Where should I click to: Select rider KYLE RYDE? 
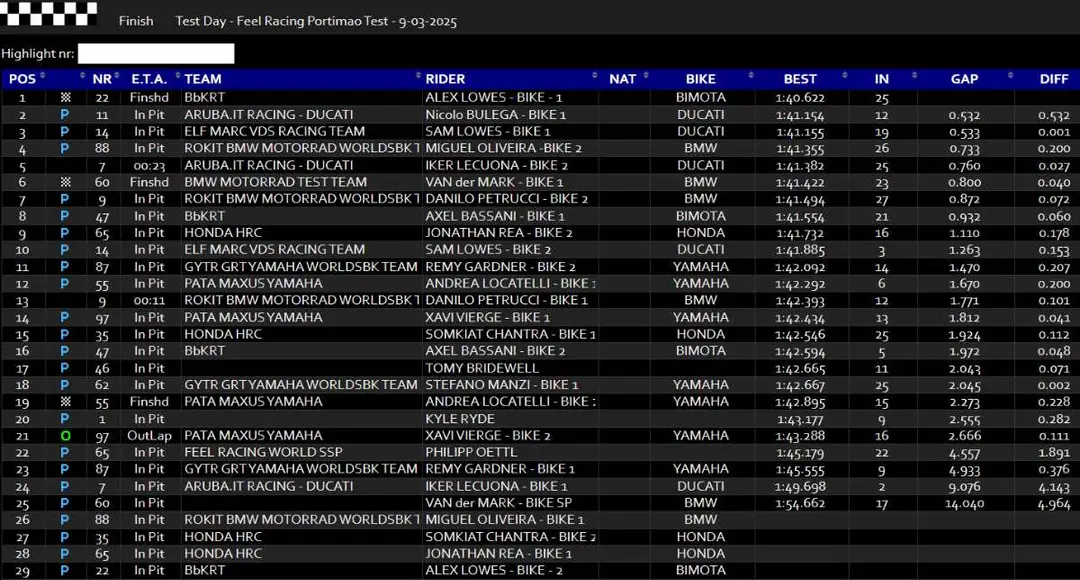459,419
